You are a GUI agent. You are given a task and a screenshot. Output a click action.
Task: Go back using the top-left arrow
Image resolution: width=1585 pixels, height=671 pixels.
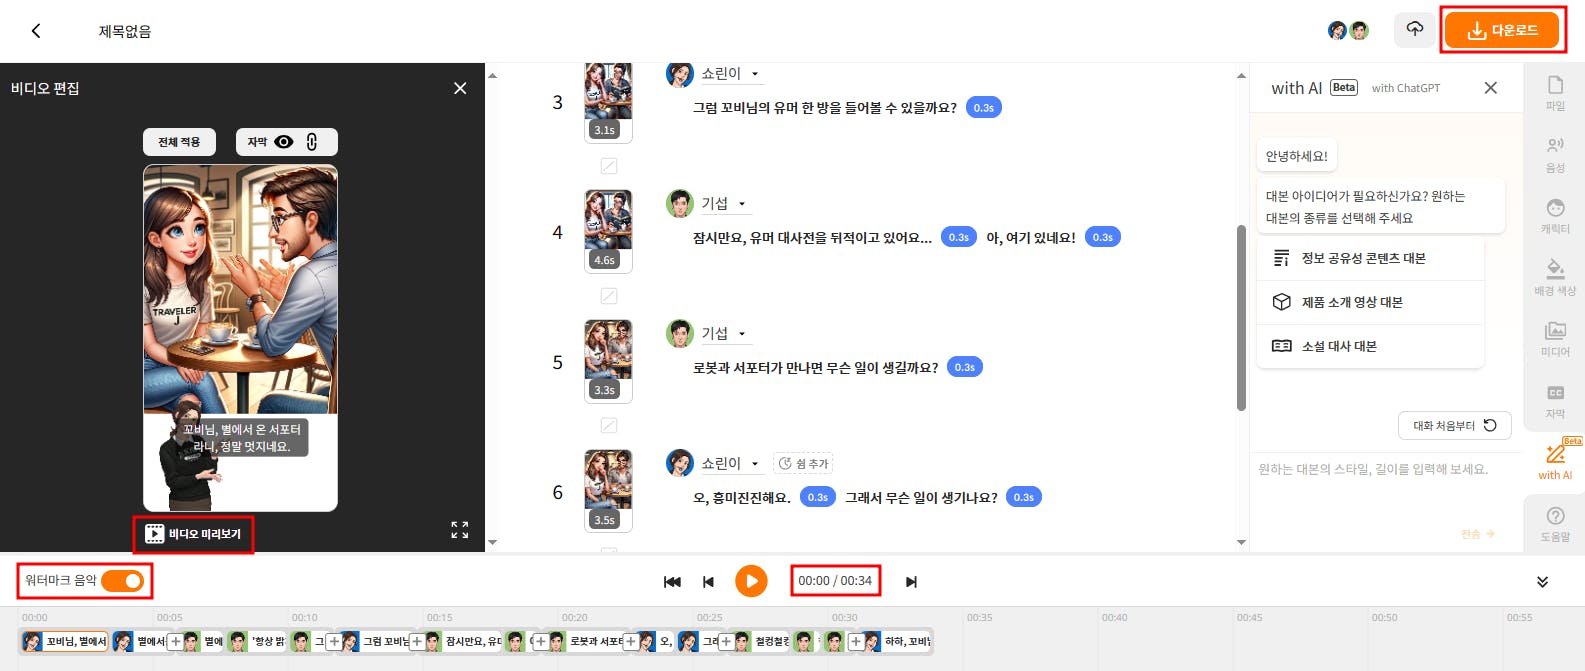[36, 31]
